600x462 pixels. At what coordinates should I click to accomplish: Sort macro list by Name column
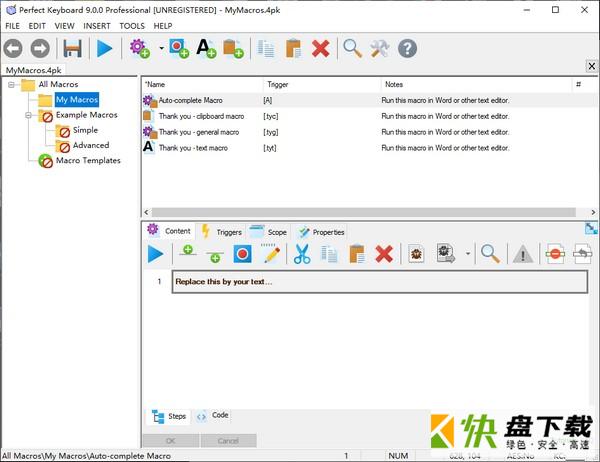click(x=203, y=85)
